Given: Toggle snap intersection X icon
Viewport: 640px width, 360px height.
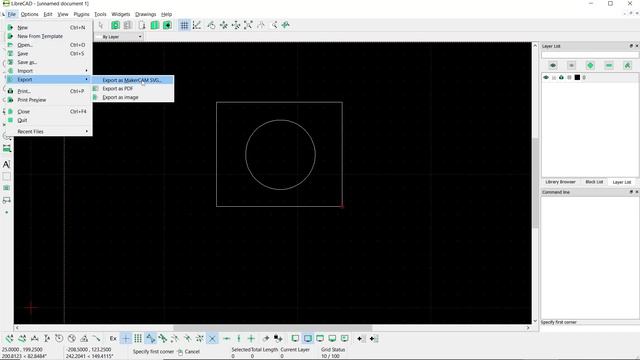Looking at the screenshot, I should (212, 338).
